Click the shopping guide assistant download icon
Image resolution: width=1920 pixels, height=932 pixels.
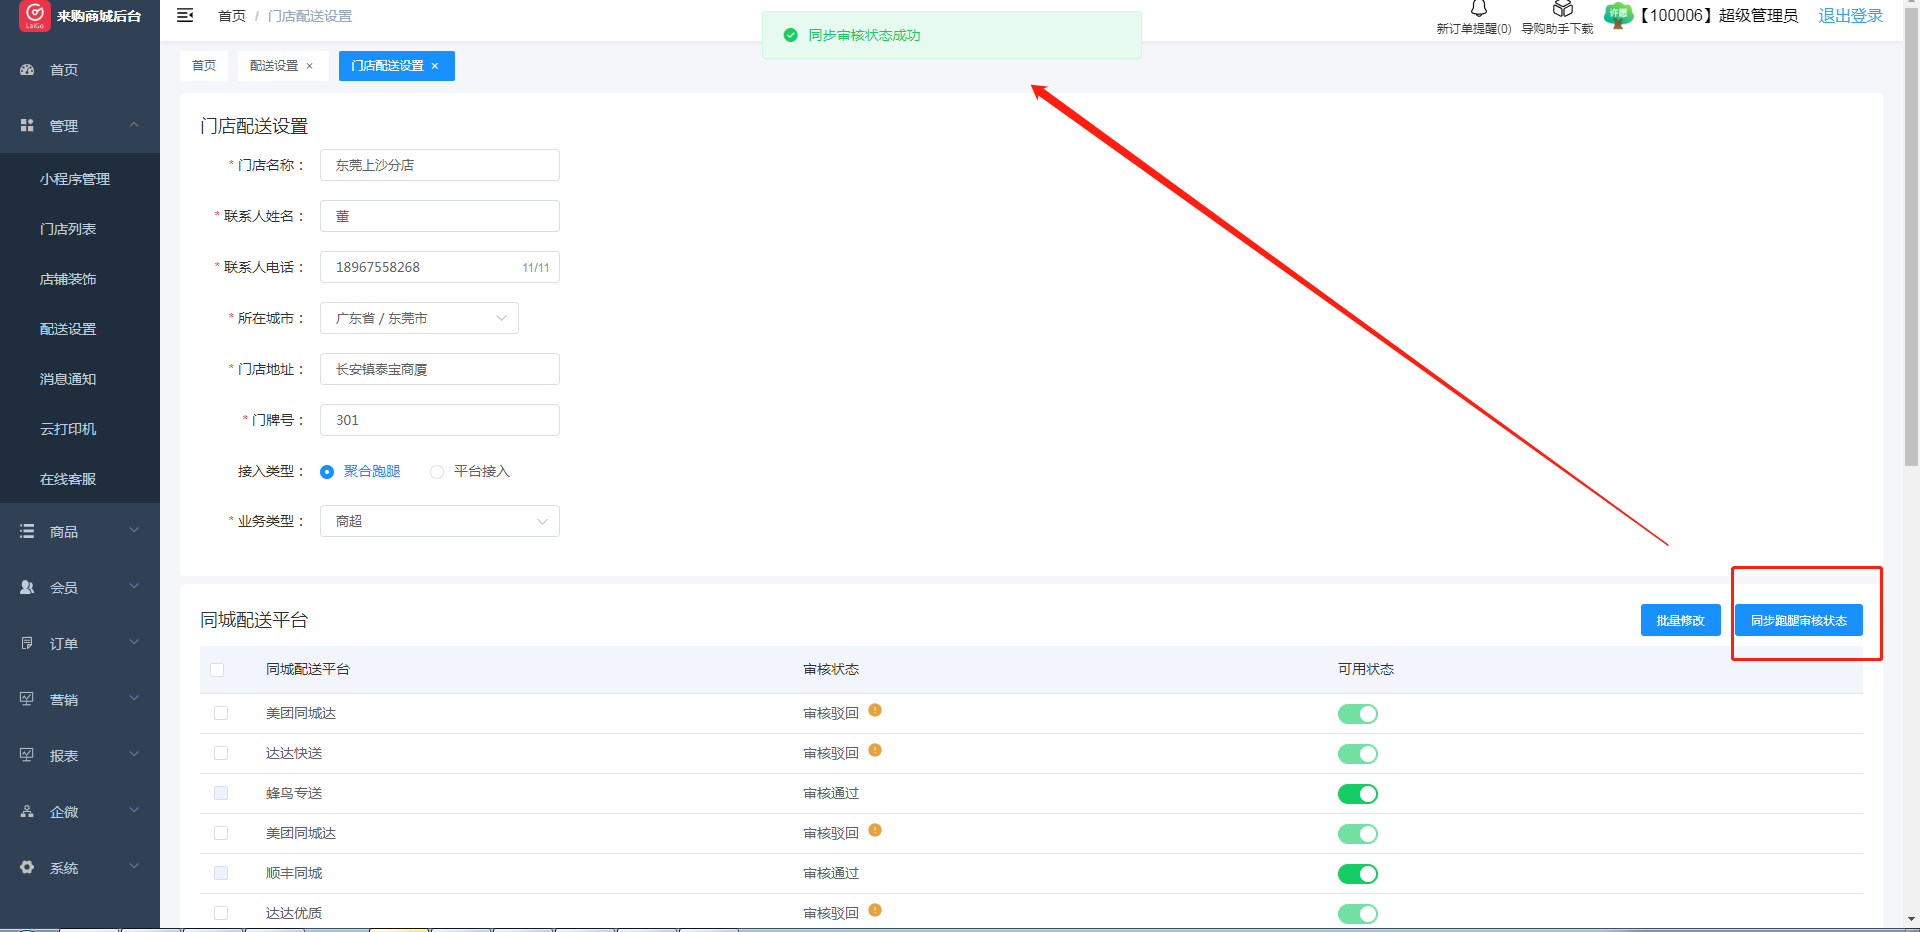[x=1562, y=9]
